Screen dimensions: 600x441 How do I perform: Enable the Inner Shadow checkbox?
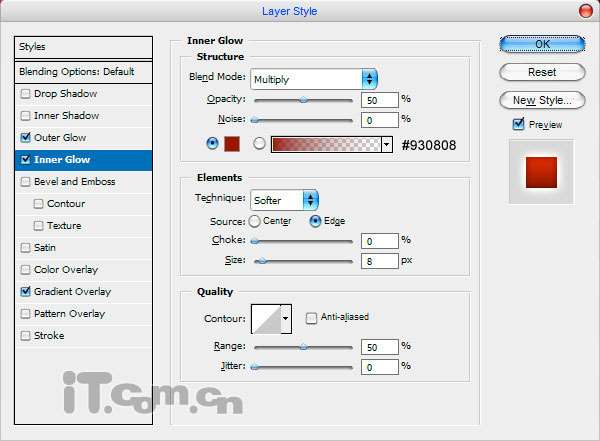[x=25, y=116]
